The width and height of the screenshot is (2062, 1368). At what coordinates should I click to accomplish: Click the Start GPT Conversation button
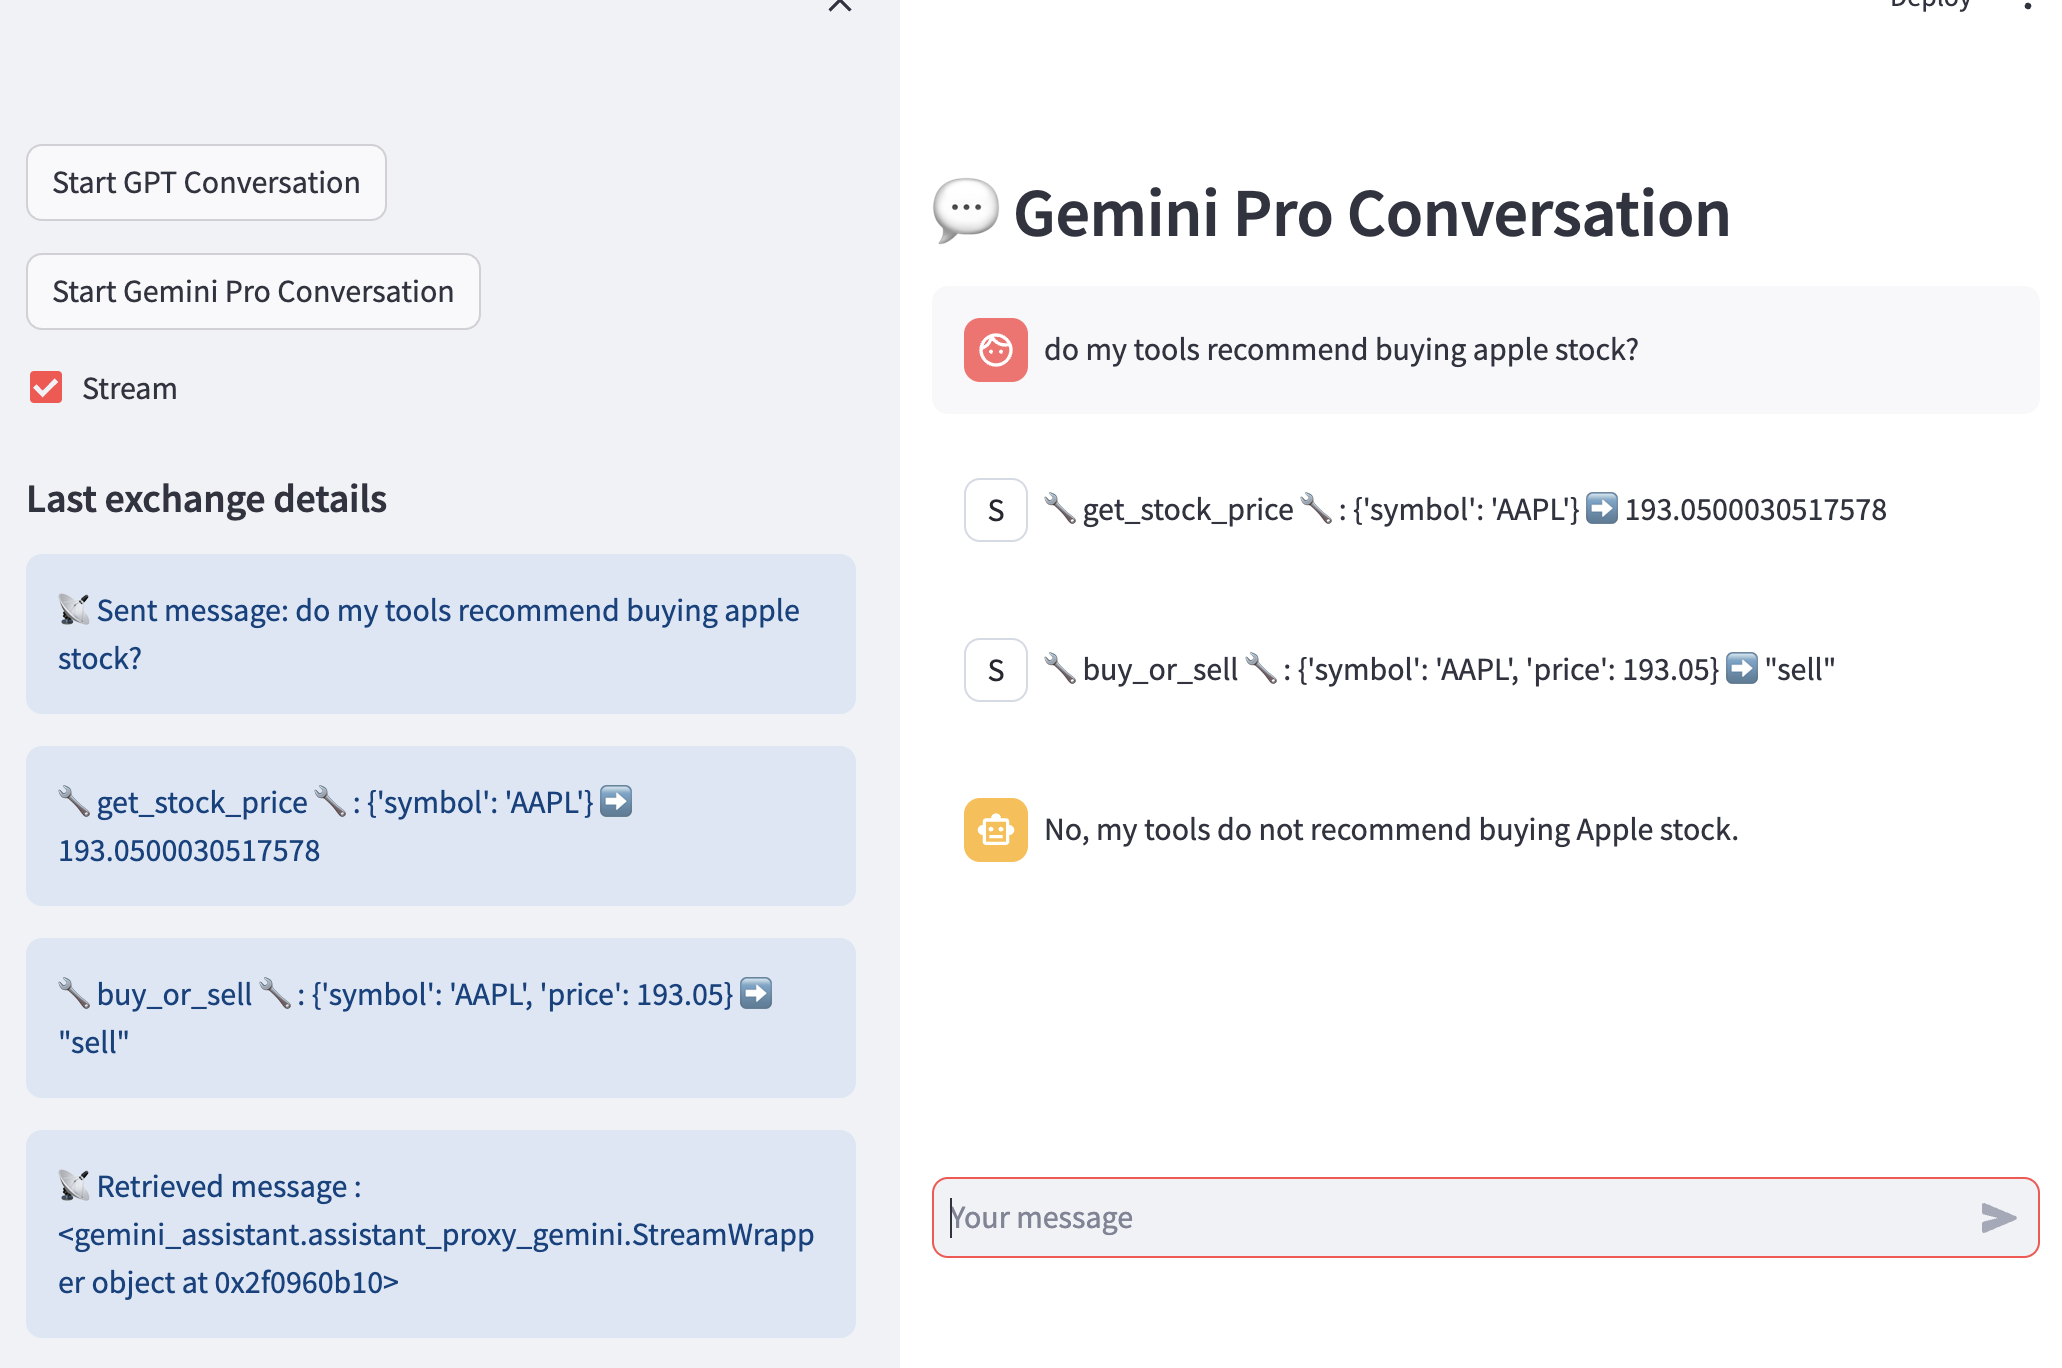pos(206,183)
